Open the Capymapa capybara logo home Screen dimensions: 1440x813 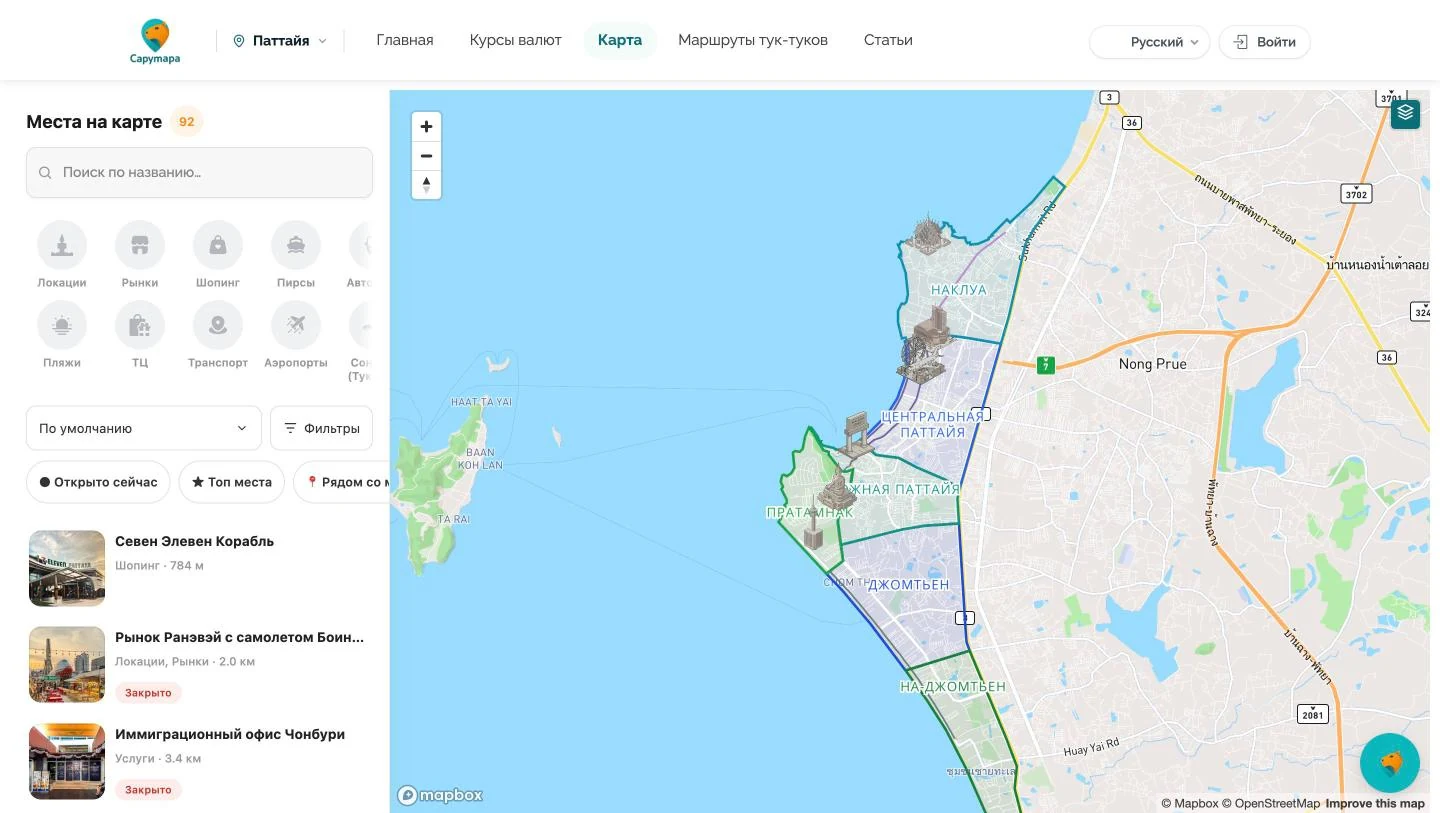click(155, 41)
